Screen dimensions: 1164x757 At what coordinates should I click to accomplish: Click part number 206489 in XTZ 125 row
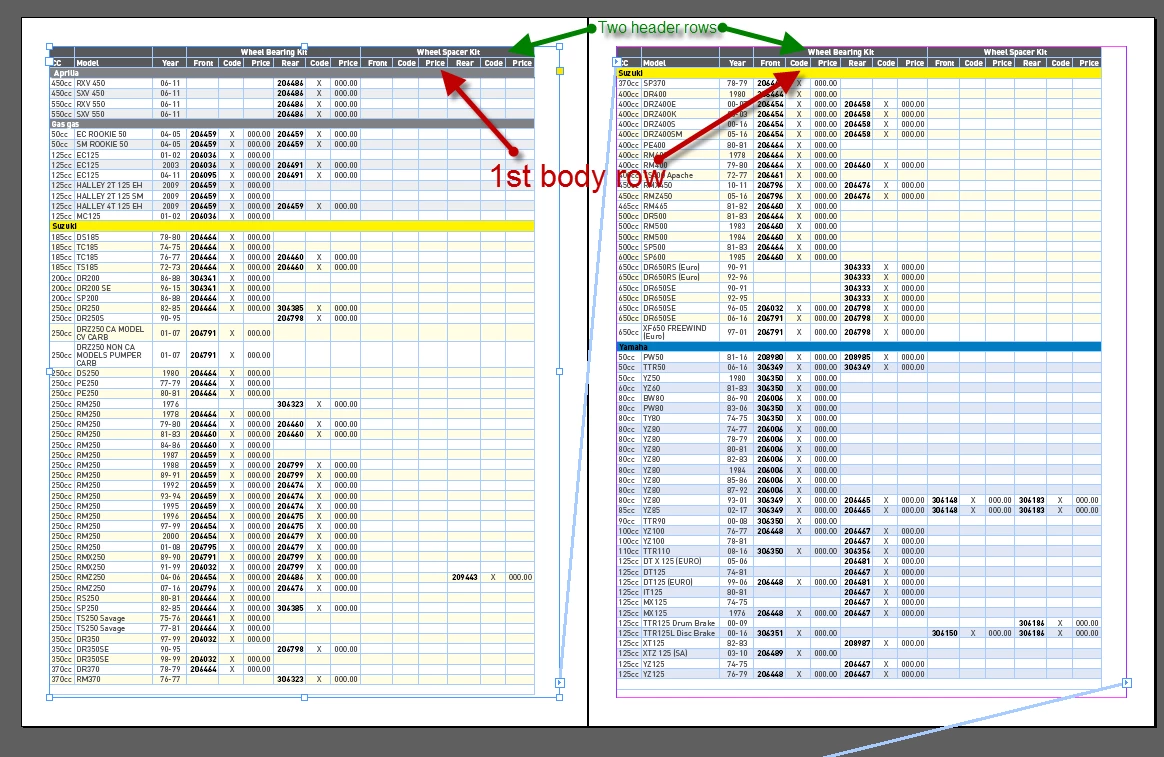(x=770, y=654)
